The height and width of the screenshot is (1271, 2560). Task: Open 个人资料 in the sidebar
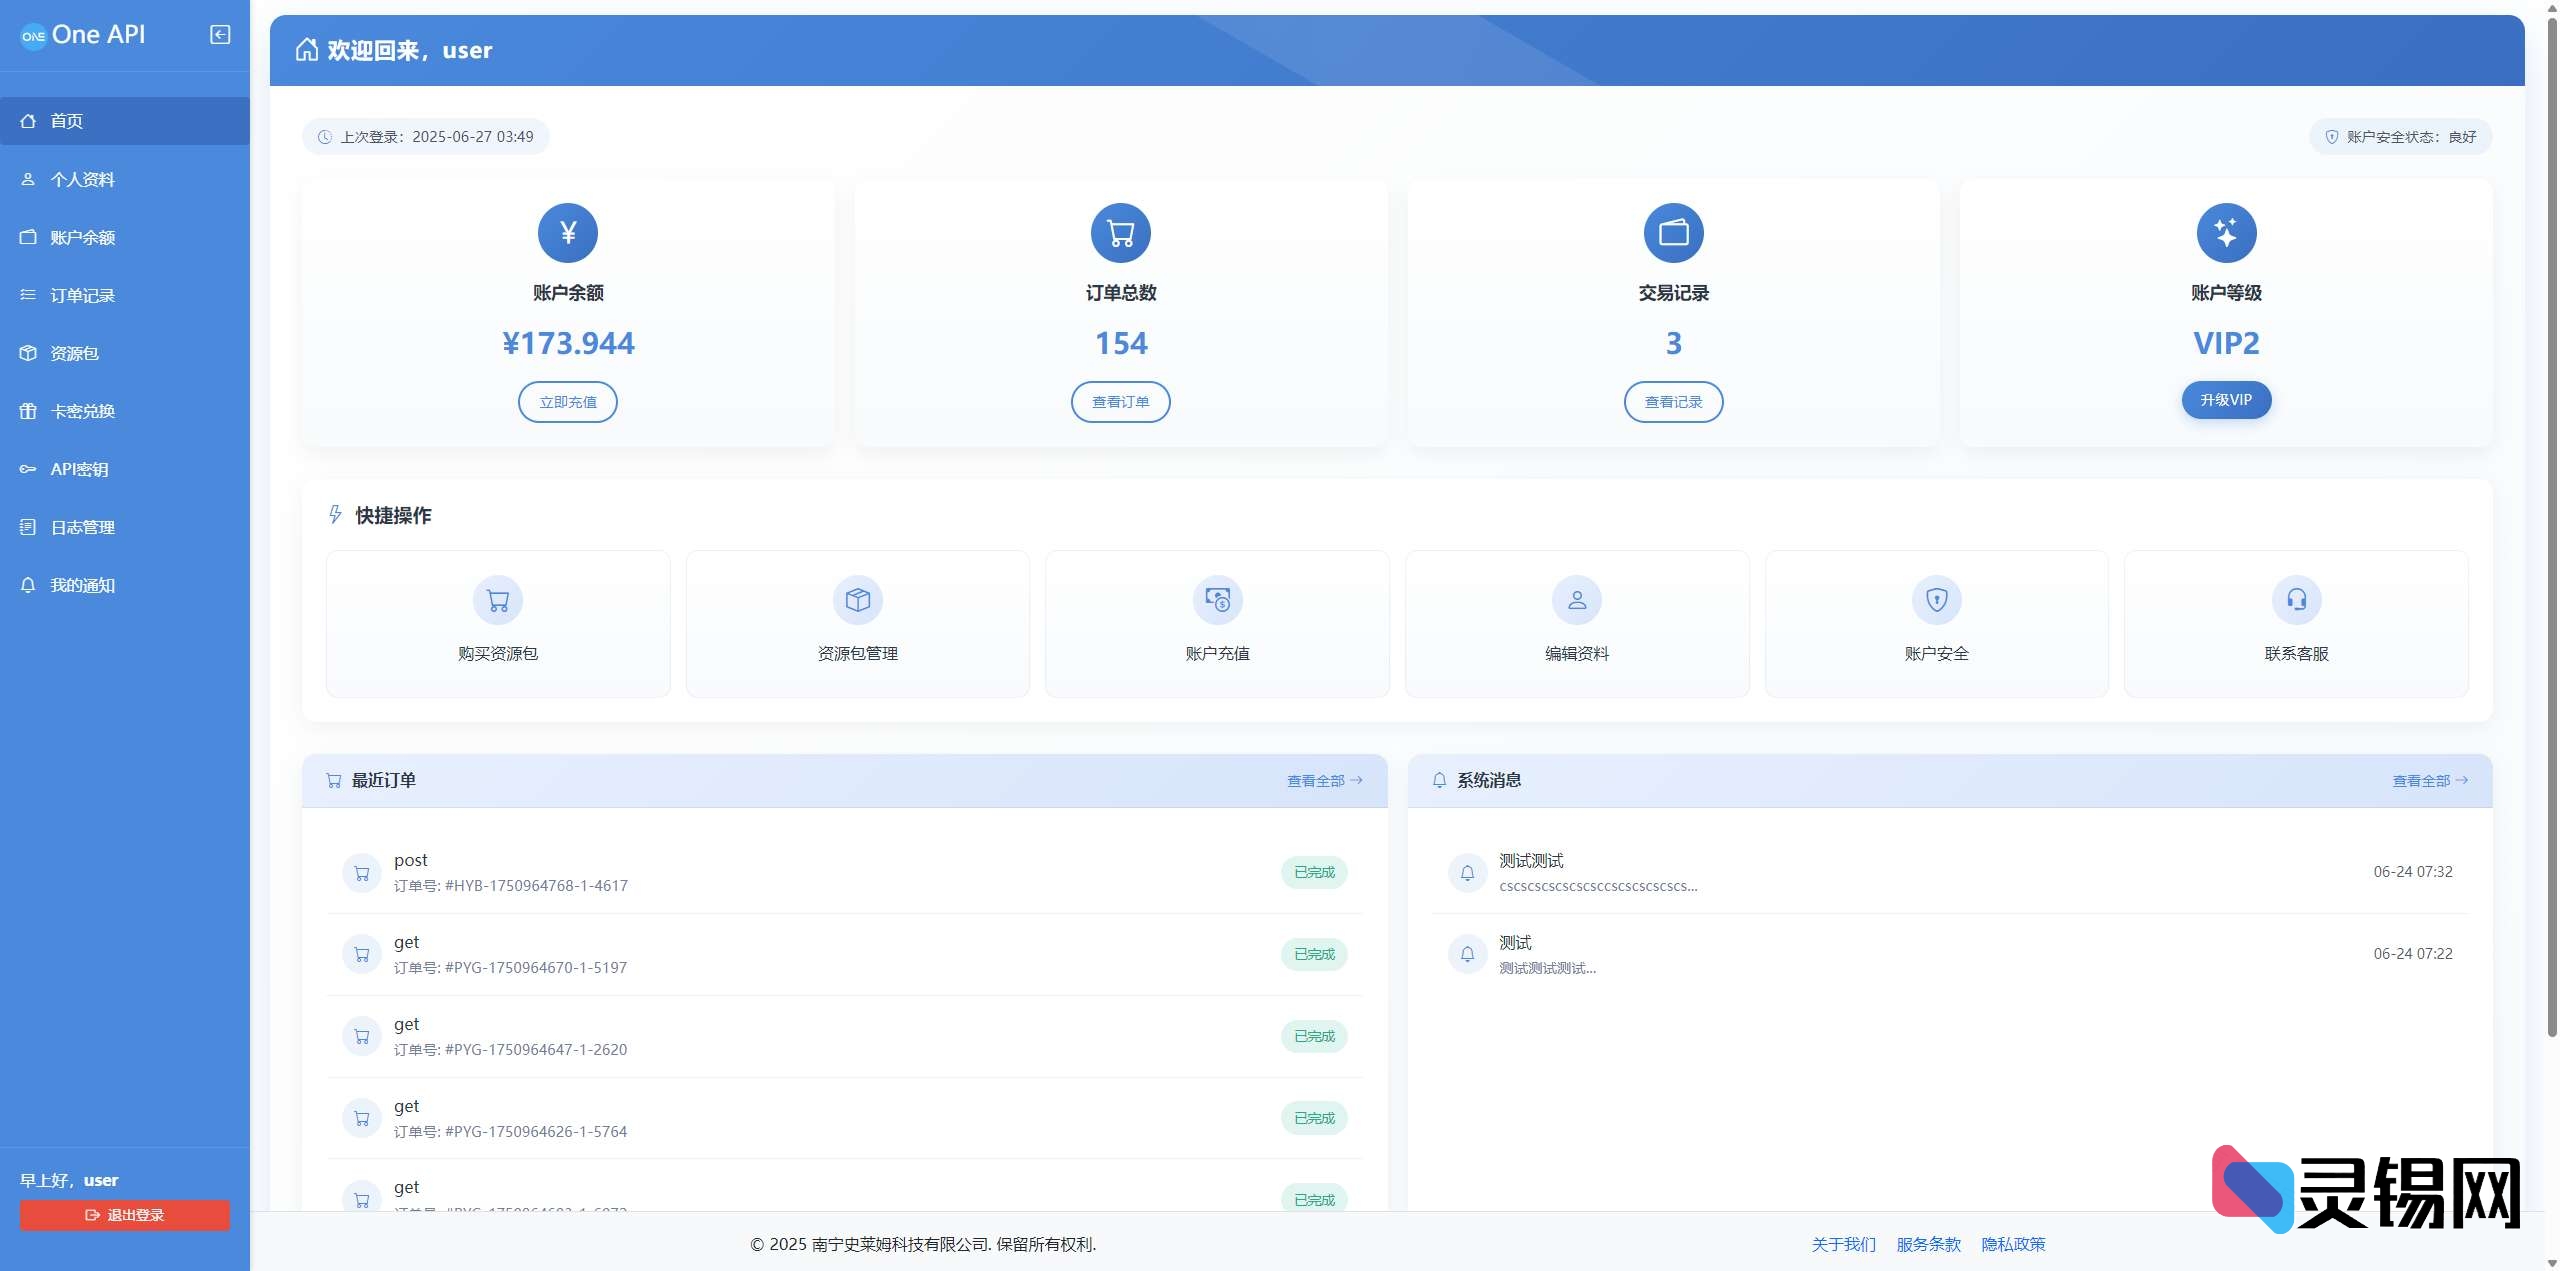pyautogui.click(x=83, y=179)
